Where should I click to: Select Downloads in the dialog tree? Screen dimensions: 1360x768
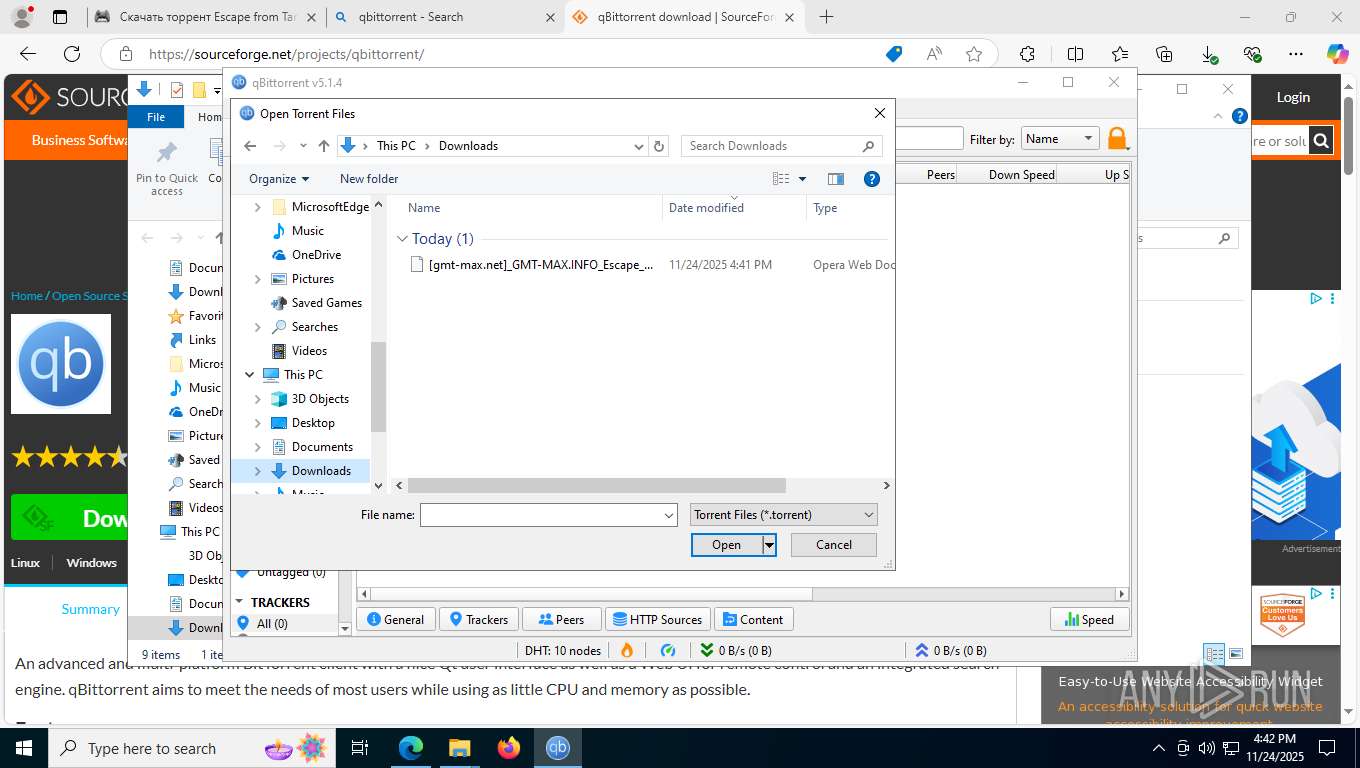[321, 471]
